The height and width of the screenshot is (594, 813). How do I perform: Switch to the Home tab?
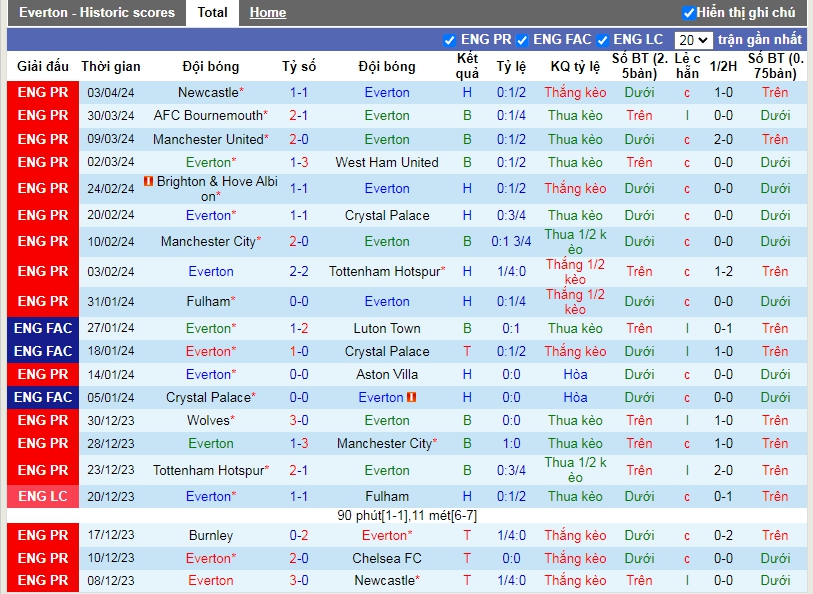267,13
